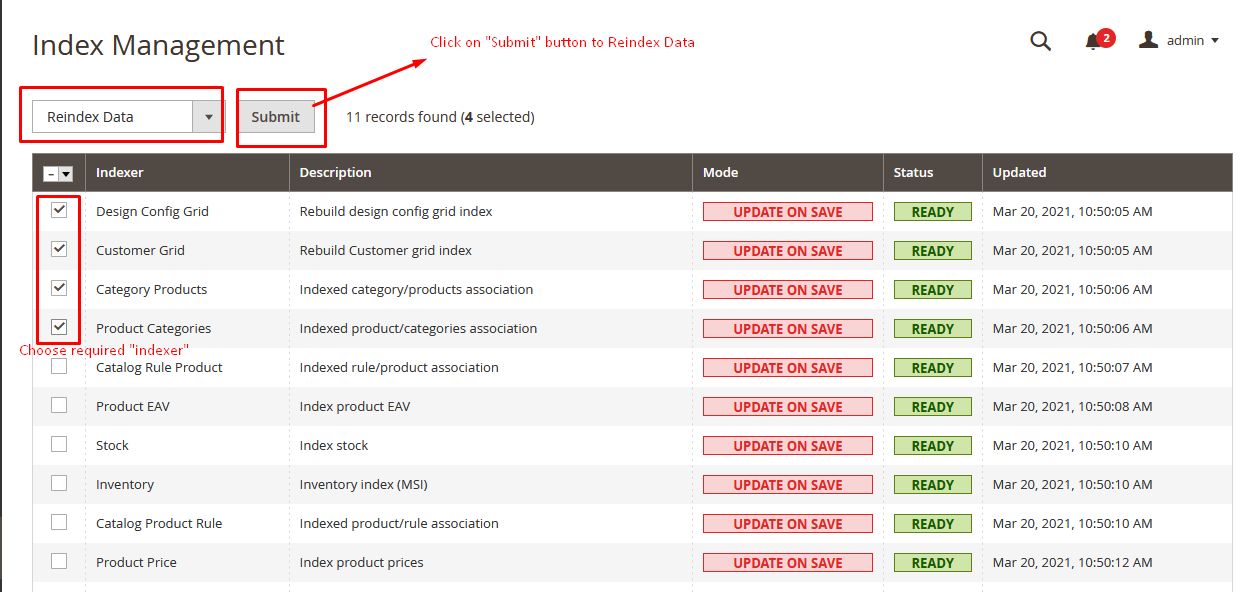Deselect the Category Products checkbox
Viewport: 1256px width, 592px height.
click(x=59, y=288)
